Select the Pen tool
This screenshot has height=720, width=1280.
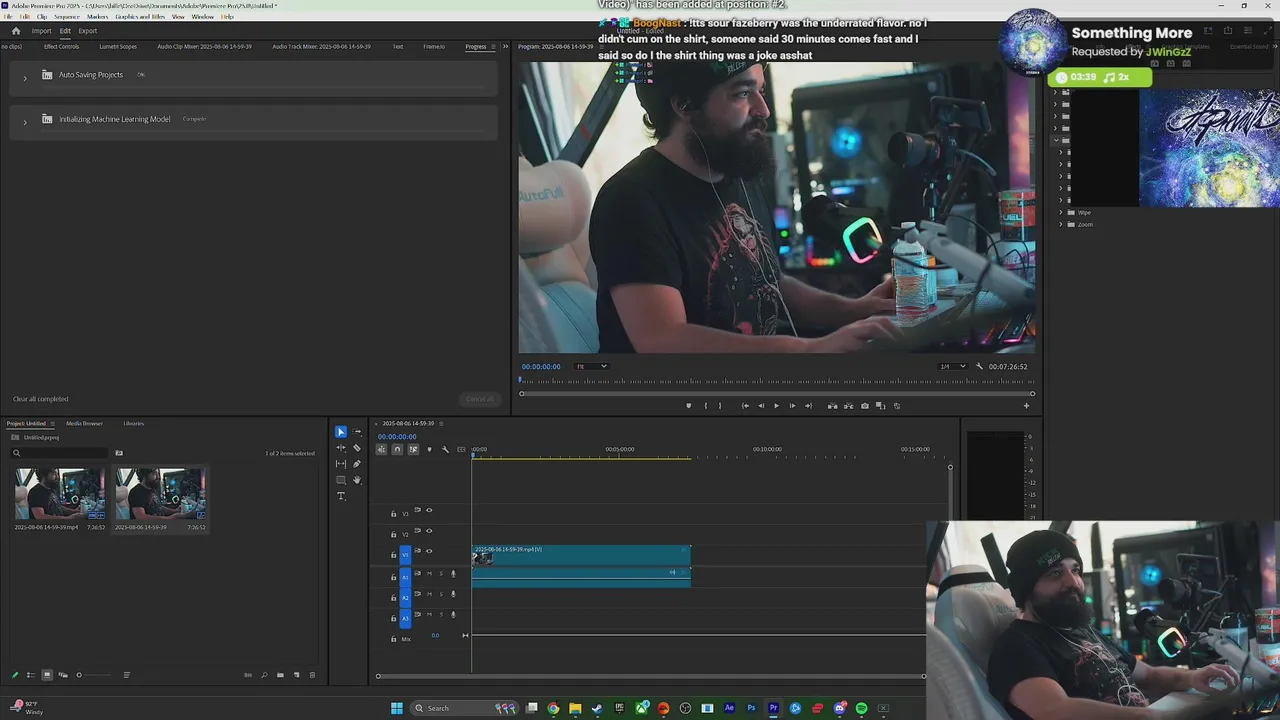(x=357, y=464)
